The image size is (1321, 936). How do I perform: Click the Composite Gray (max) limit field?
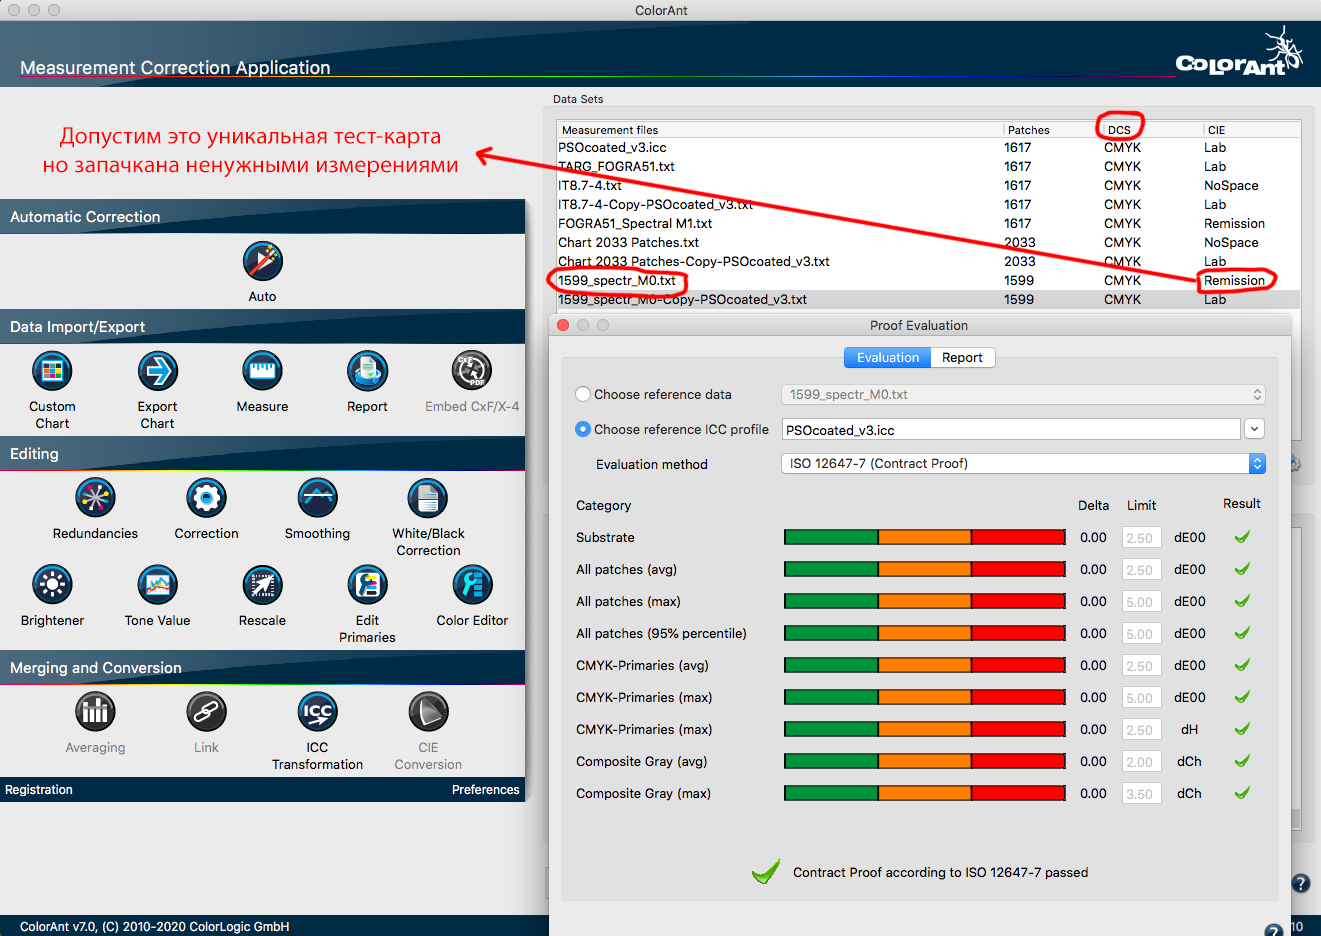point(1142,794)
